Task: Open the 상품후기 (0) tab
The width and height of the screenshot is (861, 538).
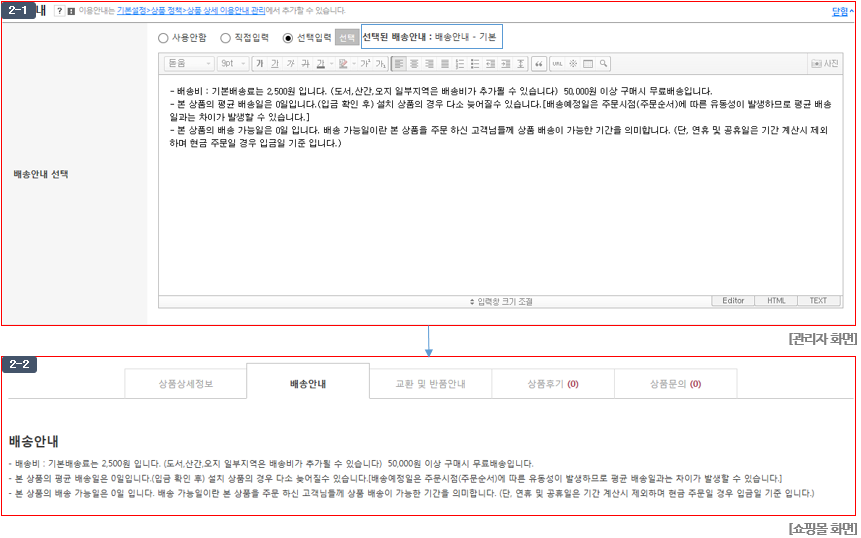Action: coord(553,384)
